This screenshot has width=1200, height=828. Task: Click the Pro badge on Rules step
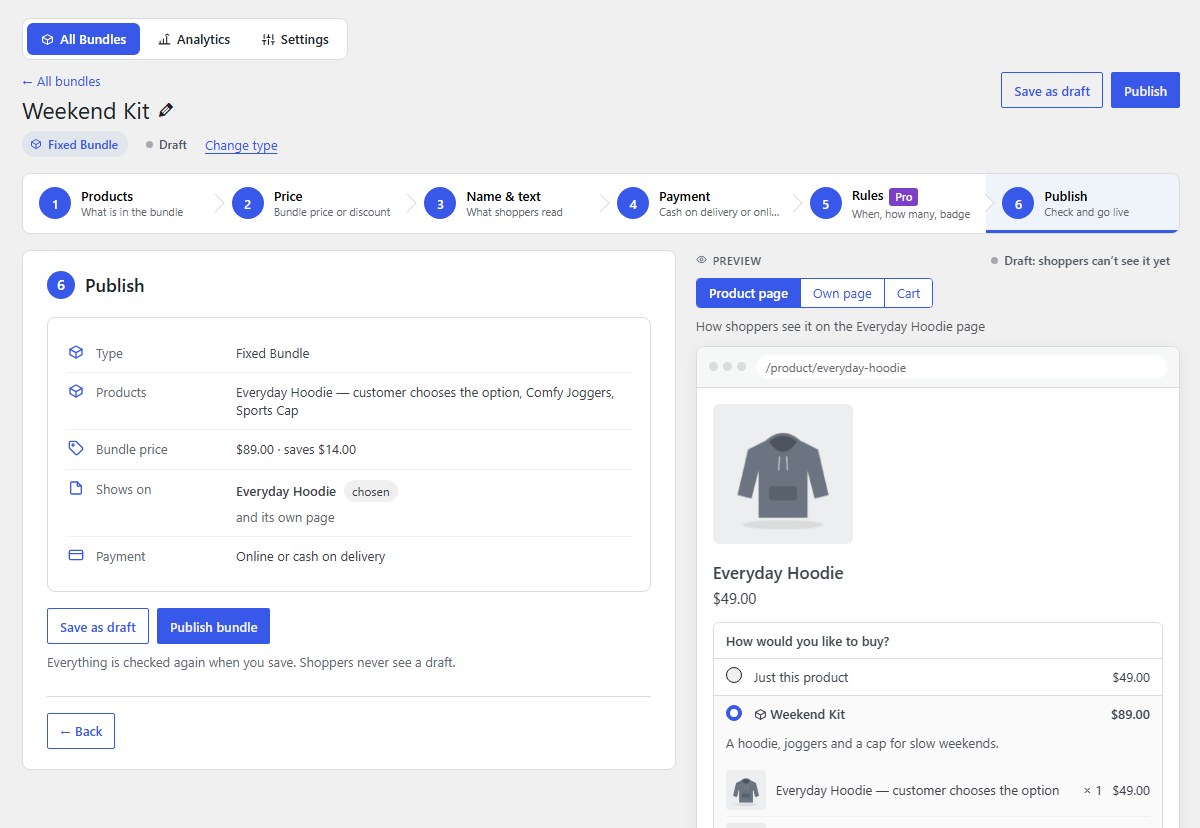tap(903, 197)
